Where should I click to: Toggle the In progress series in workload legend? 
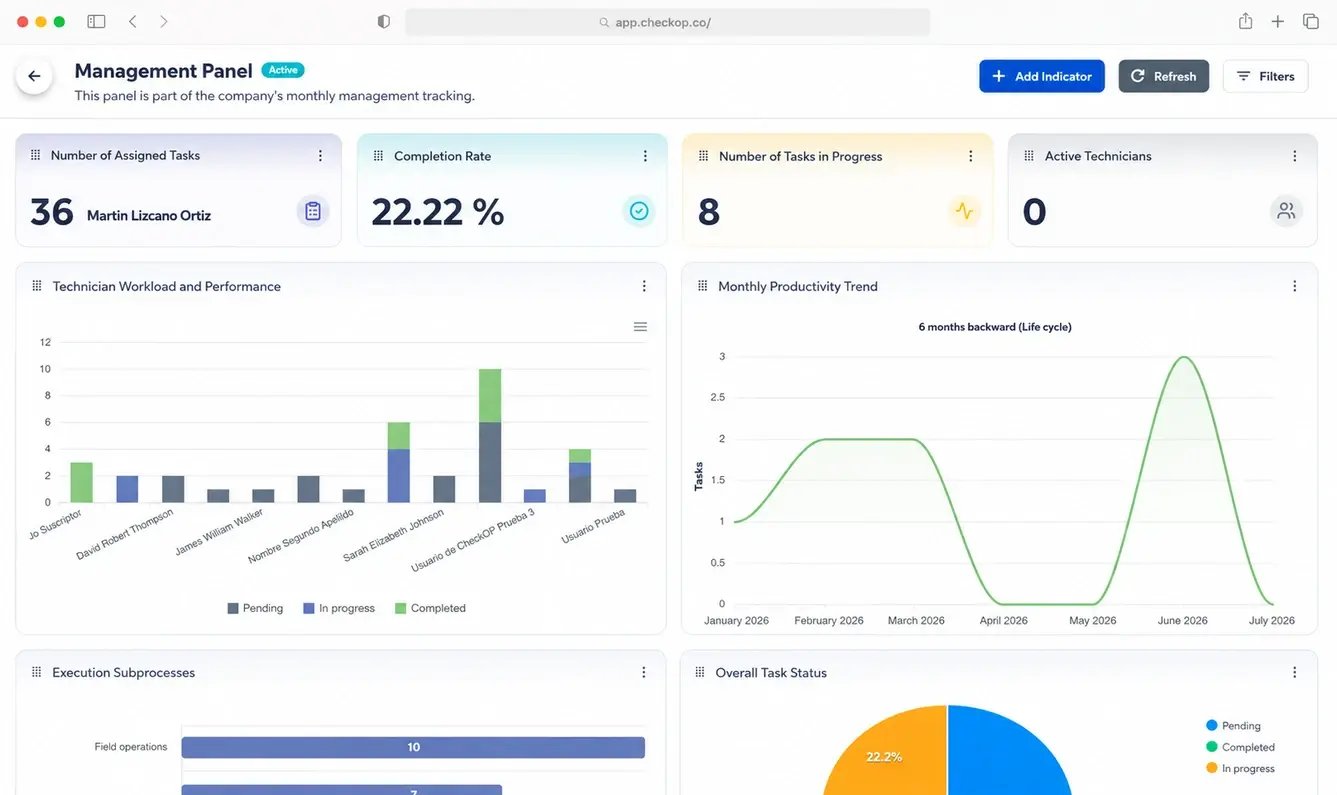[x=339, y=608]
